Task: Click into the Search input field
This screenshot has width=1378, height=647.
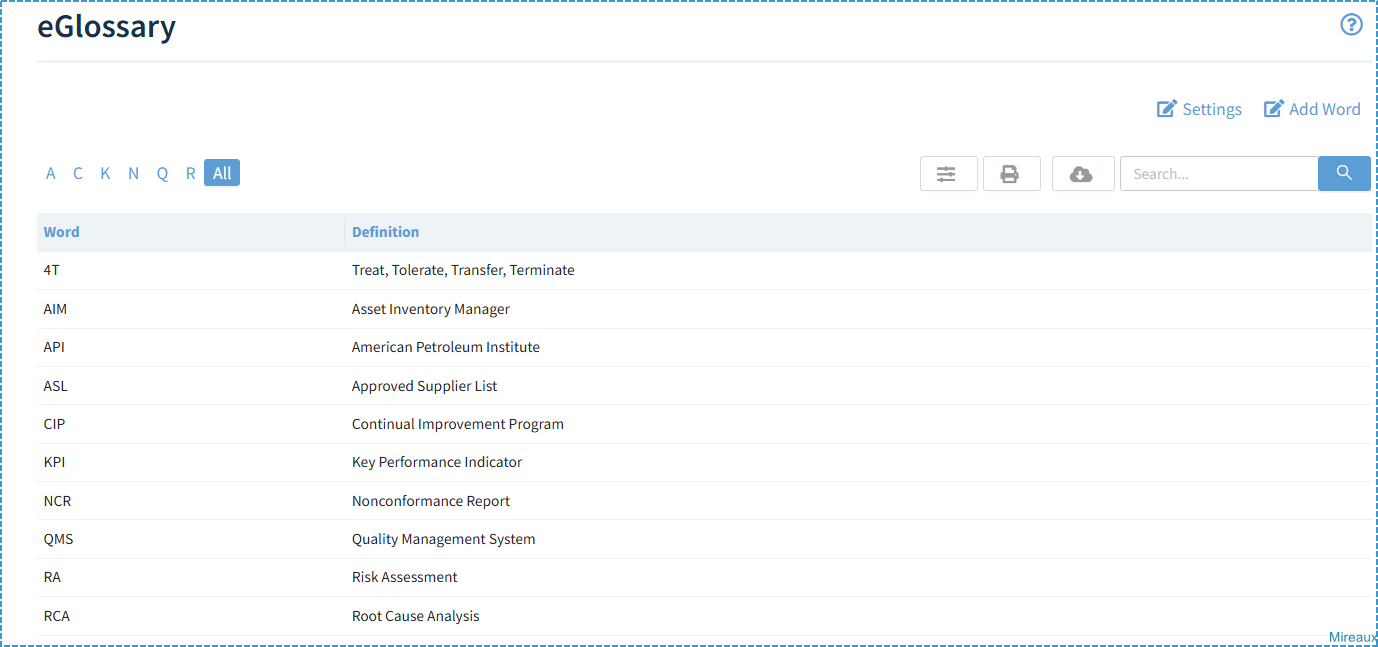Action: (x=1219, y=174)
